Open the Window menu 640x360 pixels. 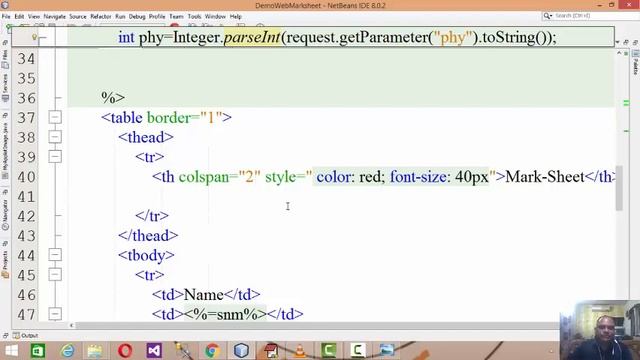click(215, 16)
